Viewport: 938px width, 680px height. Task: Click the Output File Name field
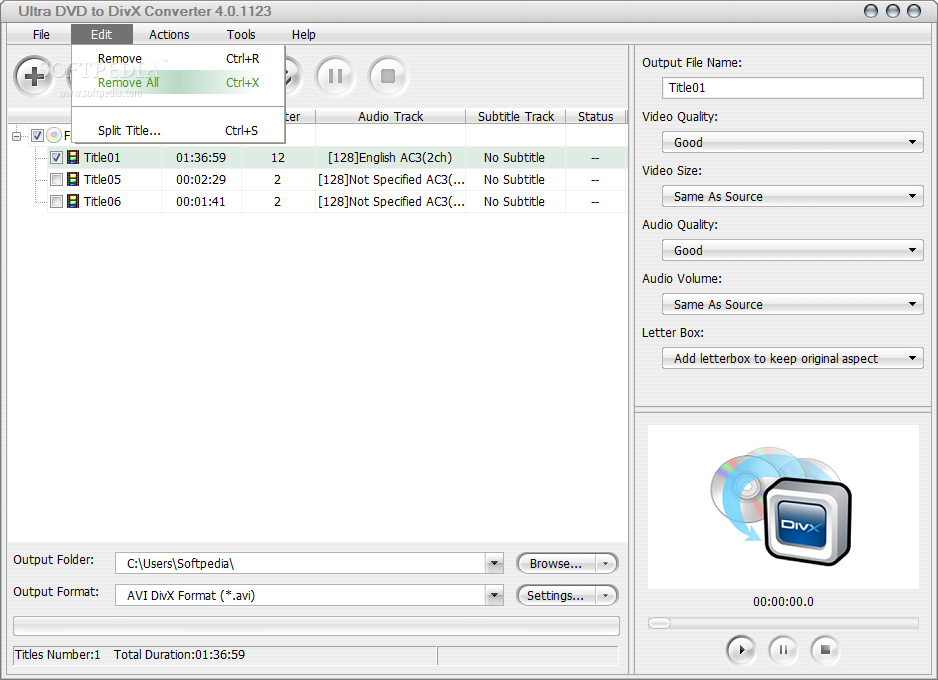pyautogui.click(x=793, y=88)
